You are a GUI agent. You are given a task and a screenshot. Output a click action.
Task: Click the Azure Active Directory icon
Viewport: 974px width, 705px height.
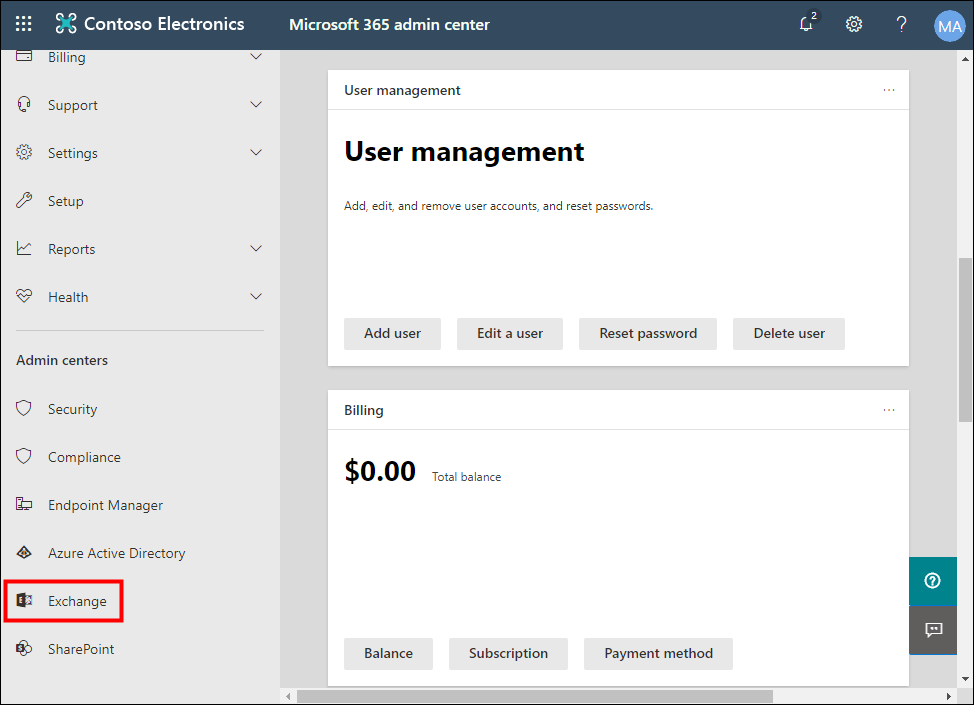coord(24,552)
